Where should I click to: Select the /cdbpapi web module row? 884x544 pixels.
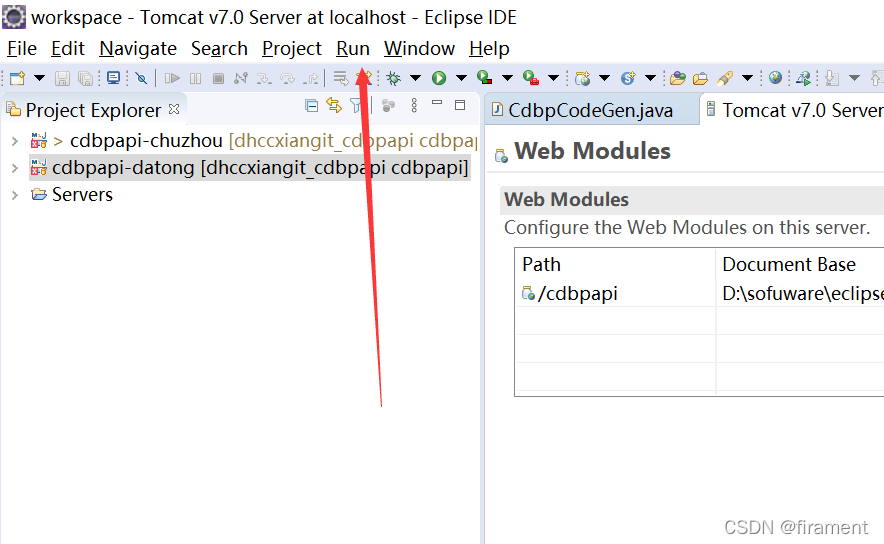pos(700,293)
